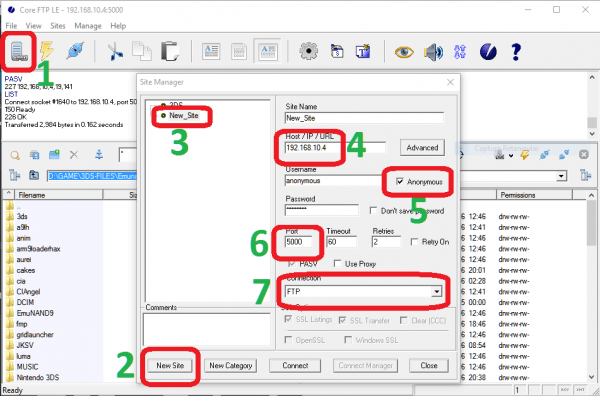Enable the Retry On checkbox
600x396 pixels.
tap(414, 242)
